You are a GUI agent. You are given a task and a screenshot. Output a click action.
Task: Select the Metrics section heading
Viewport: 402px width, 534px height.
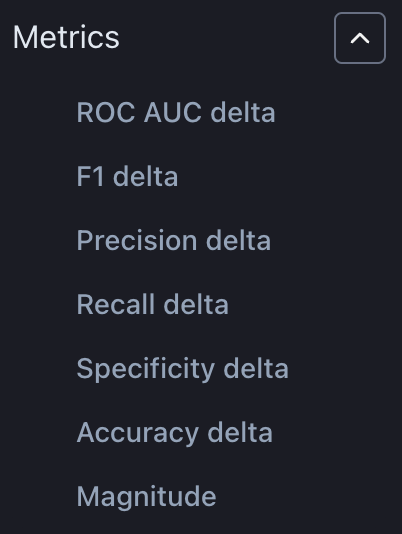(66, 37)
